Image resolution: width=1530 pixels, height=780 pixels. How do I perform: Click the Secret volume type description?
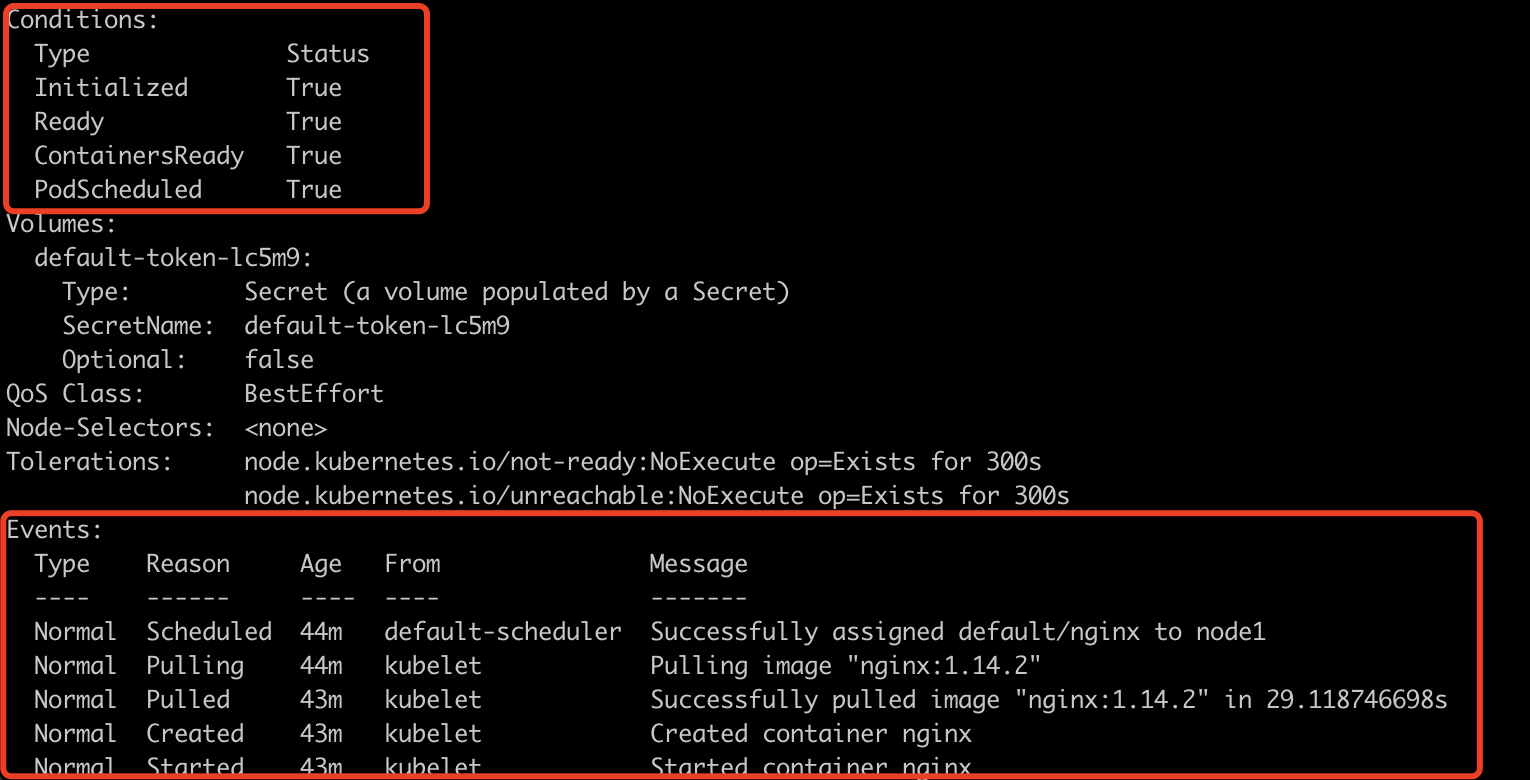(x=517, y=292)
